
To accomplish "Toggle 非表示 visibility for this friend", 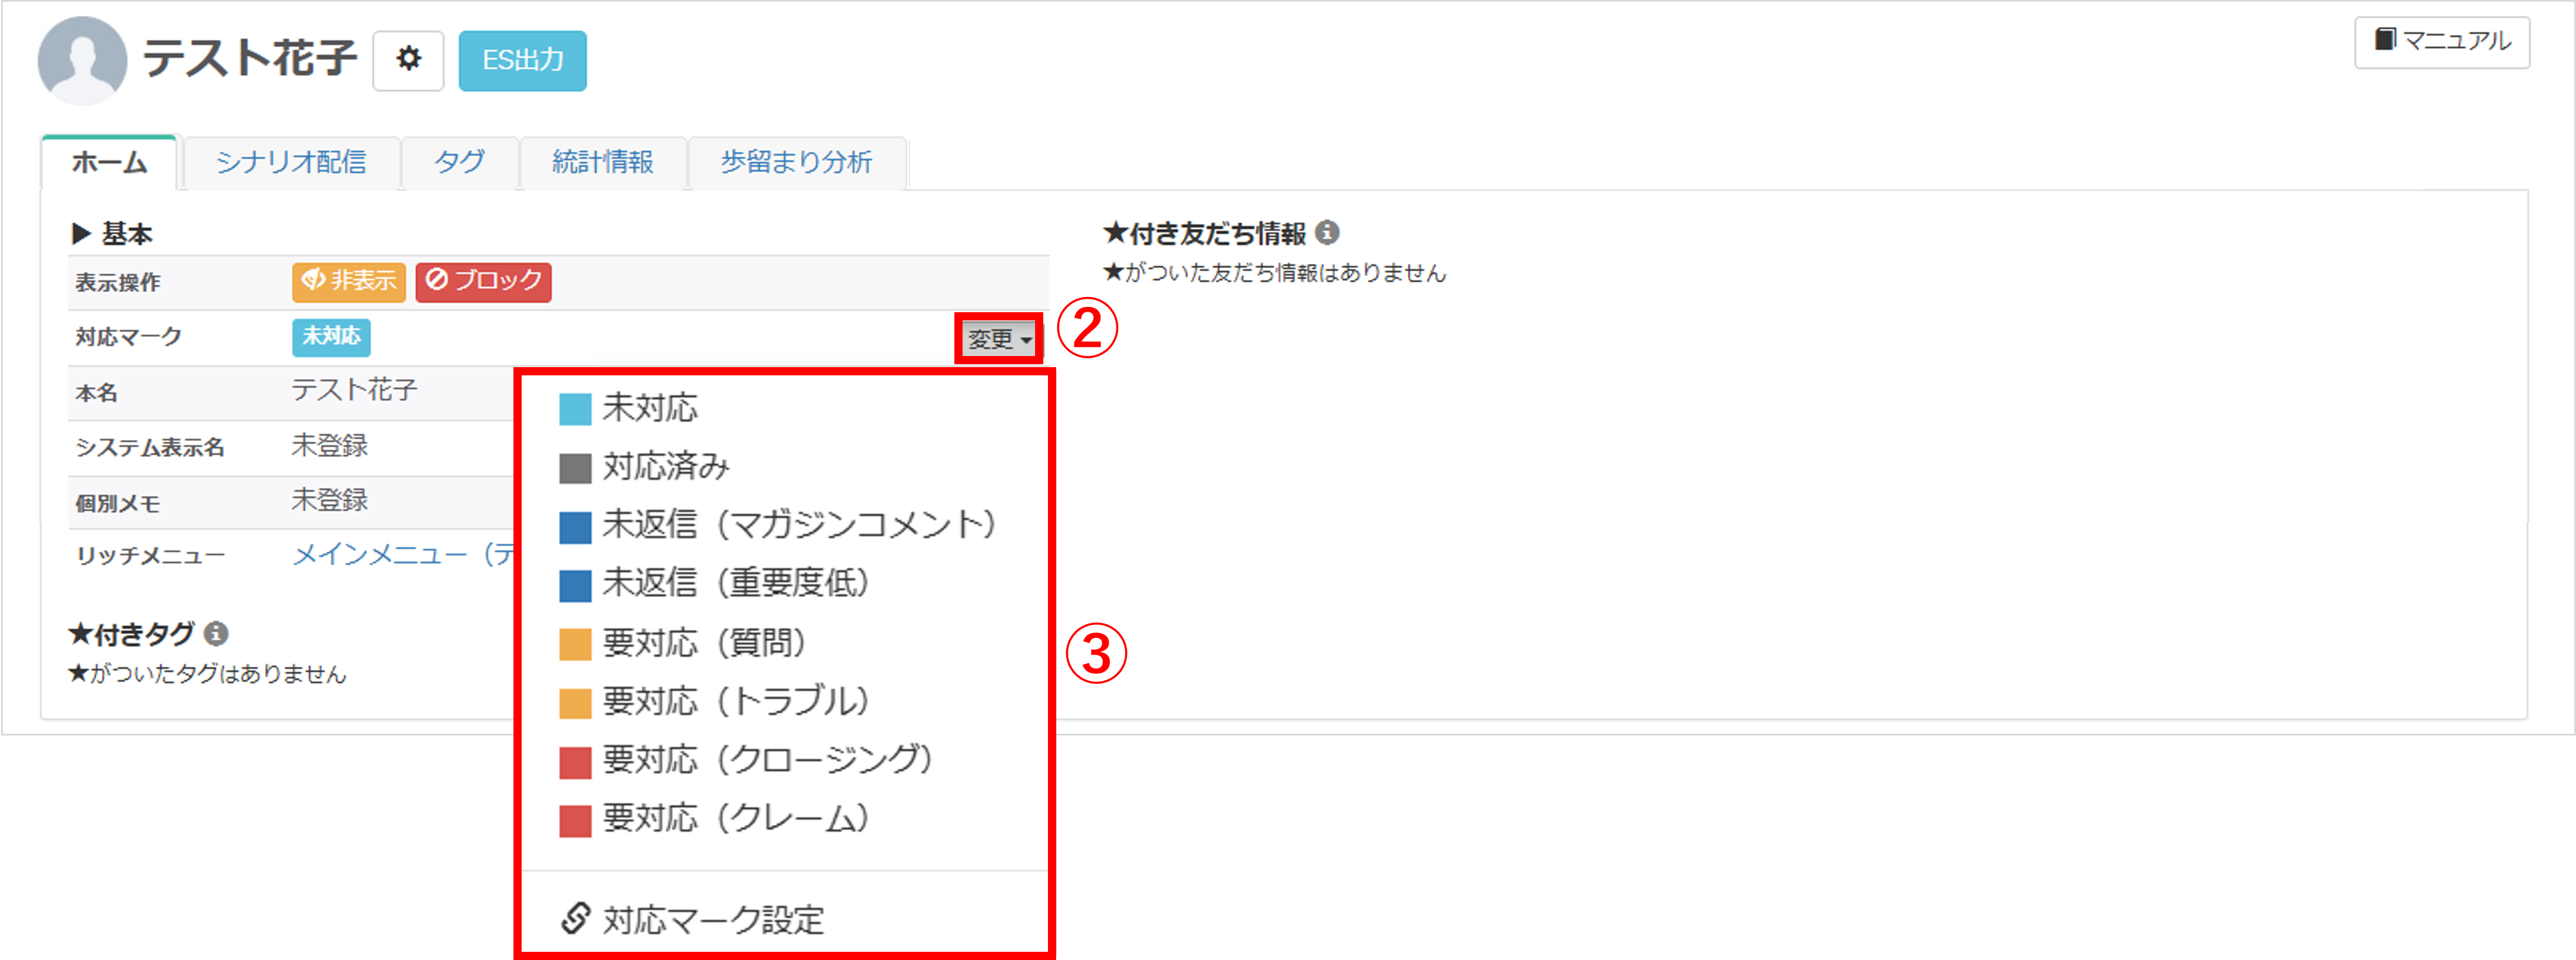I will click(349, 281).
